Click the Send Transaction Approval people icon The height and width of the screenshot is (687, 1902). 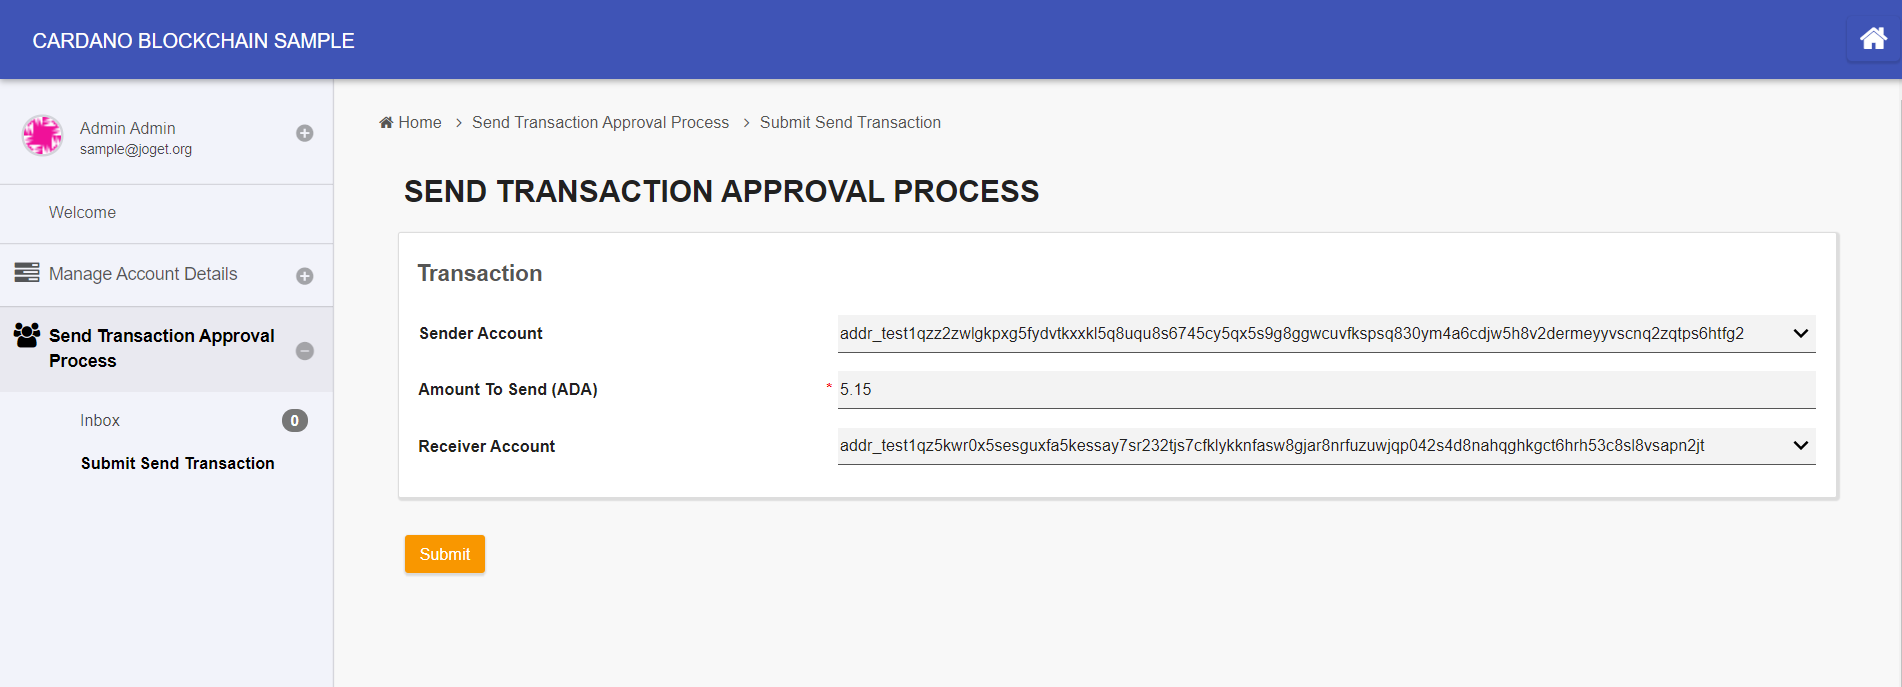click(x=27, y=335)
